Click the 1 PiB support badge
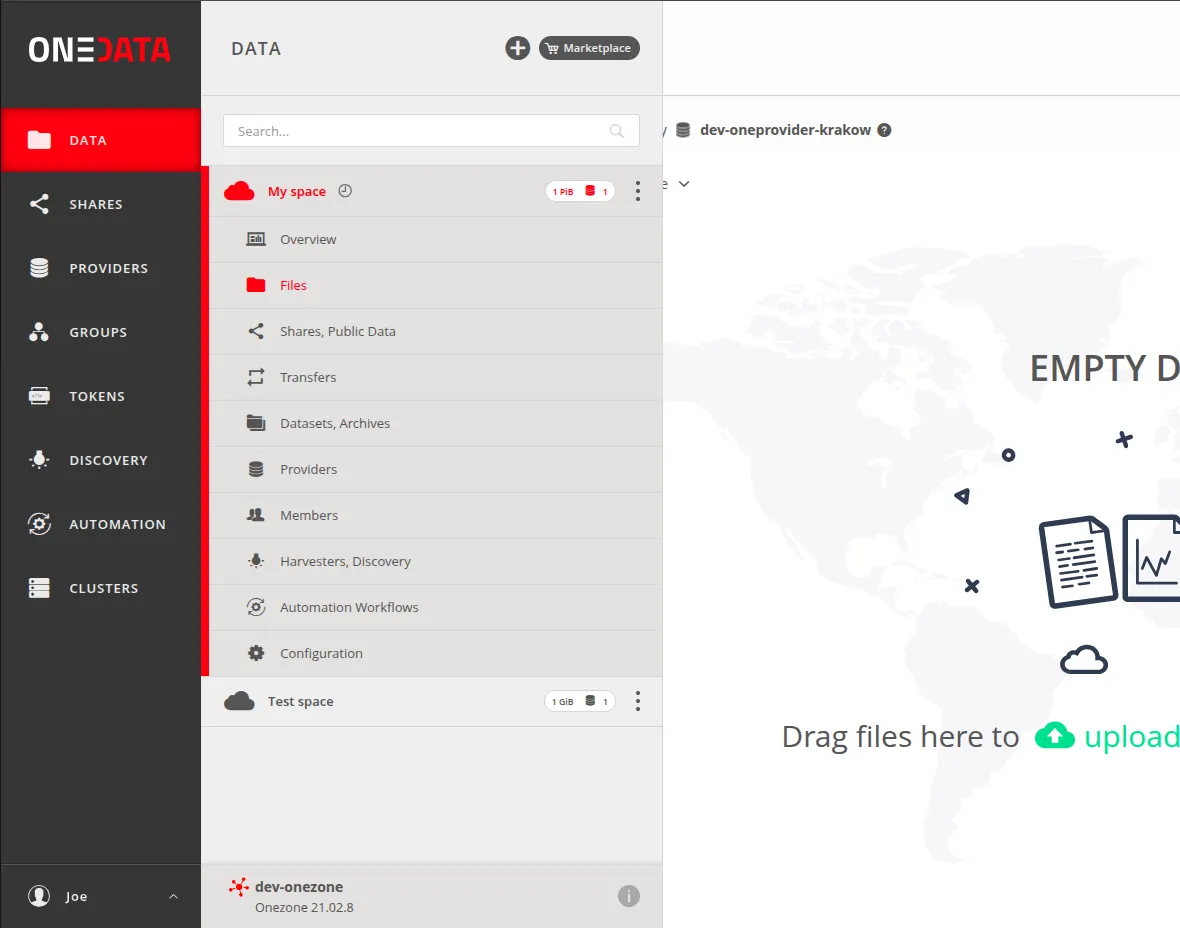Image resolution: width=1180 pixels, height=928 pixels. pyautogui.click(x=580, y=191)
